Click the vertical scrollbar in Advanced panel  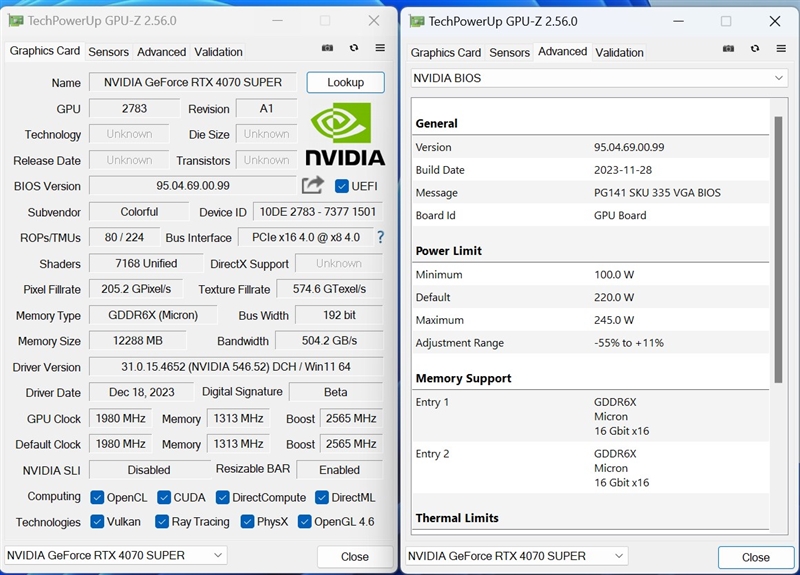coord(778,249)
